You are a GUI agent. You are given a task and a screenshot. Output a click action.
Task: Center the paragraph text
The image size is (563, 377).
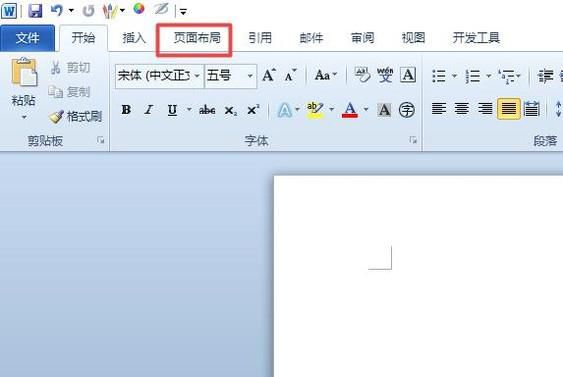[462, 108]
